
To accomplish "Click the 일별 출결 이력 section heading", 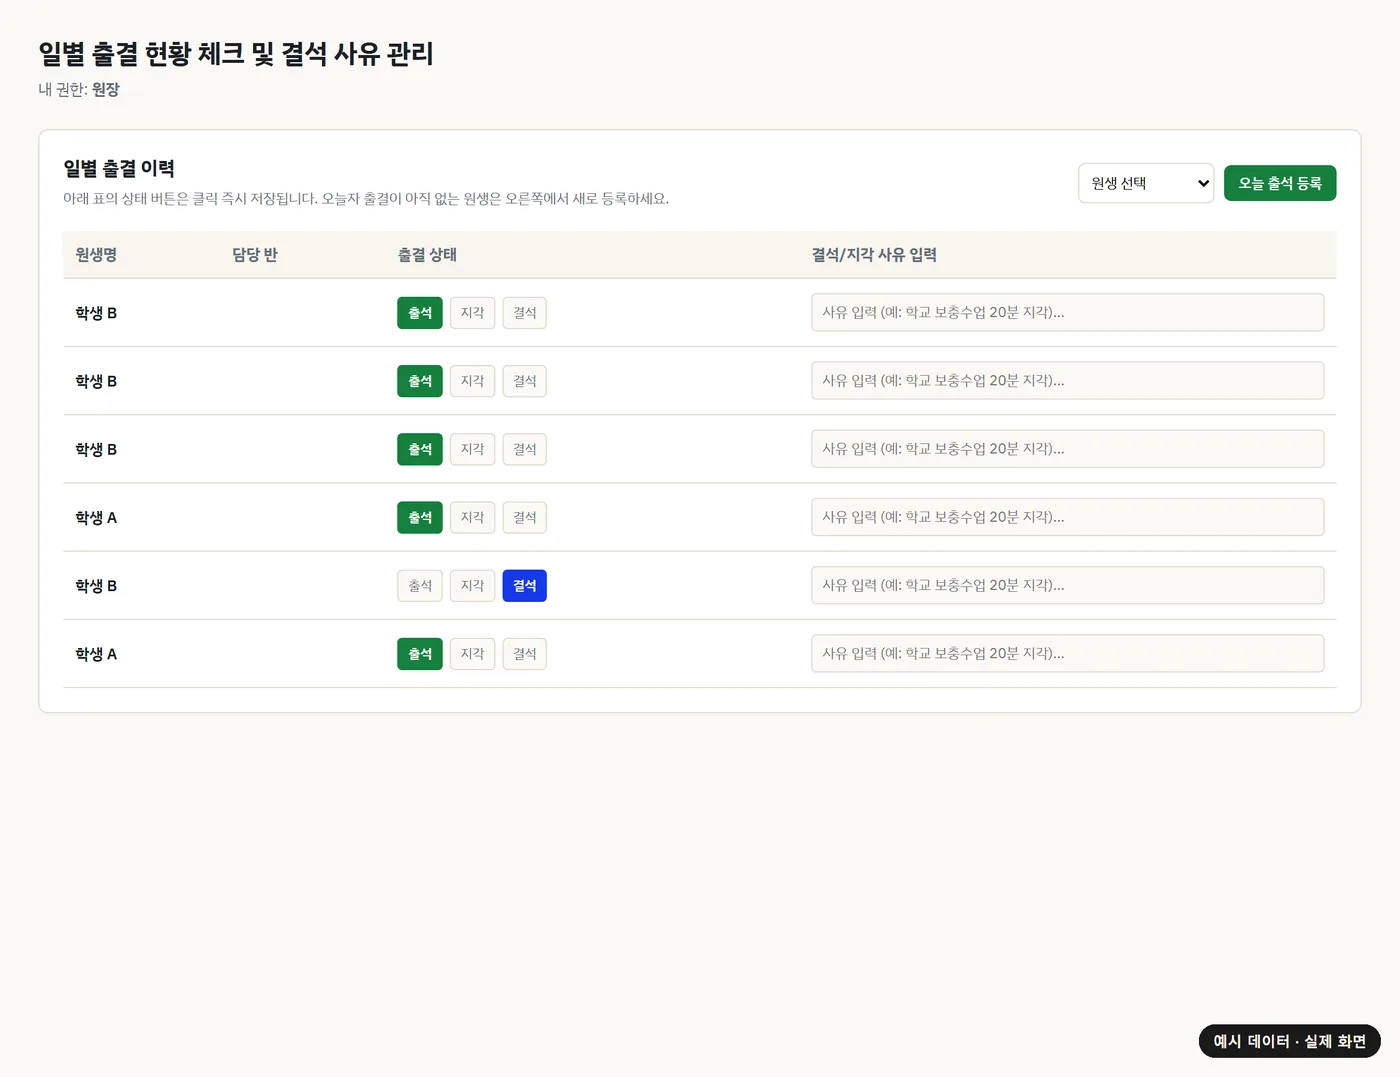I will coord(119,168).
